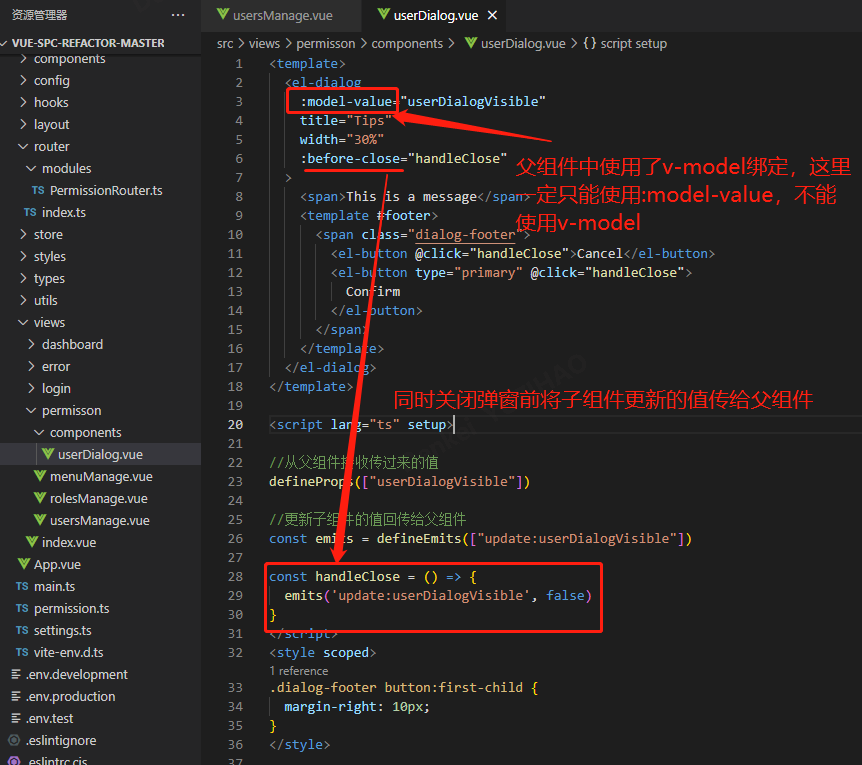The width and height of the screenshot is (862, 765).
Task: Expand the login folder
Action: [x=31, y=388]
